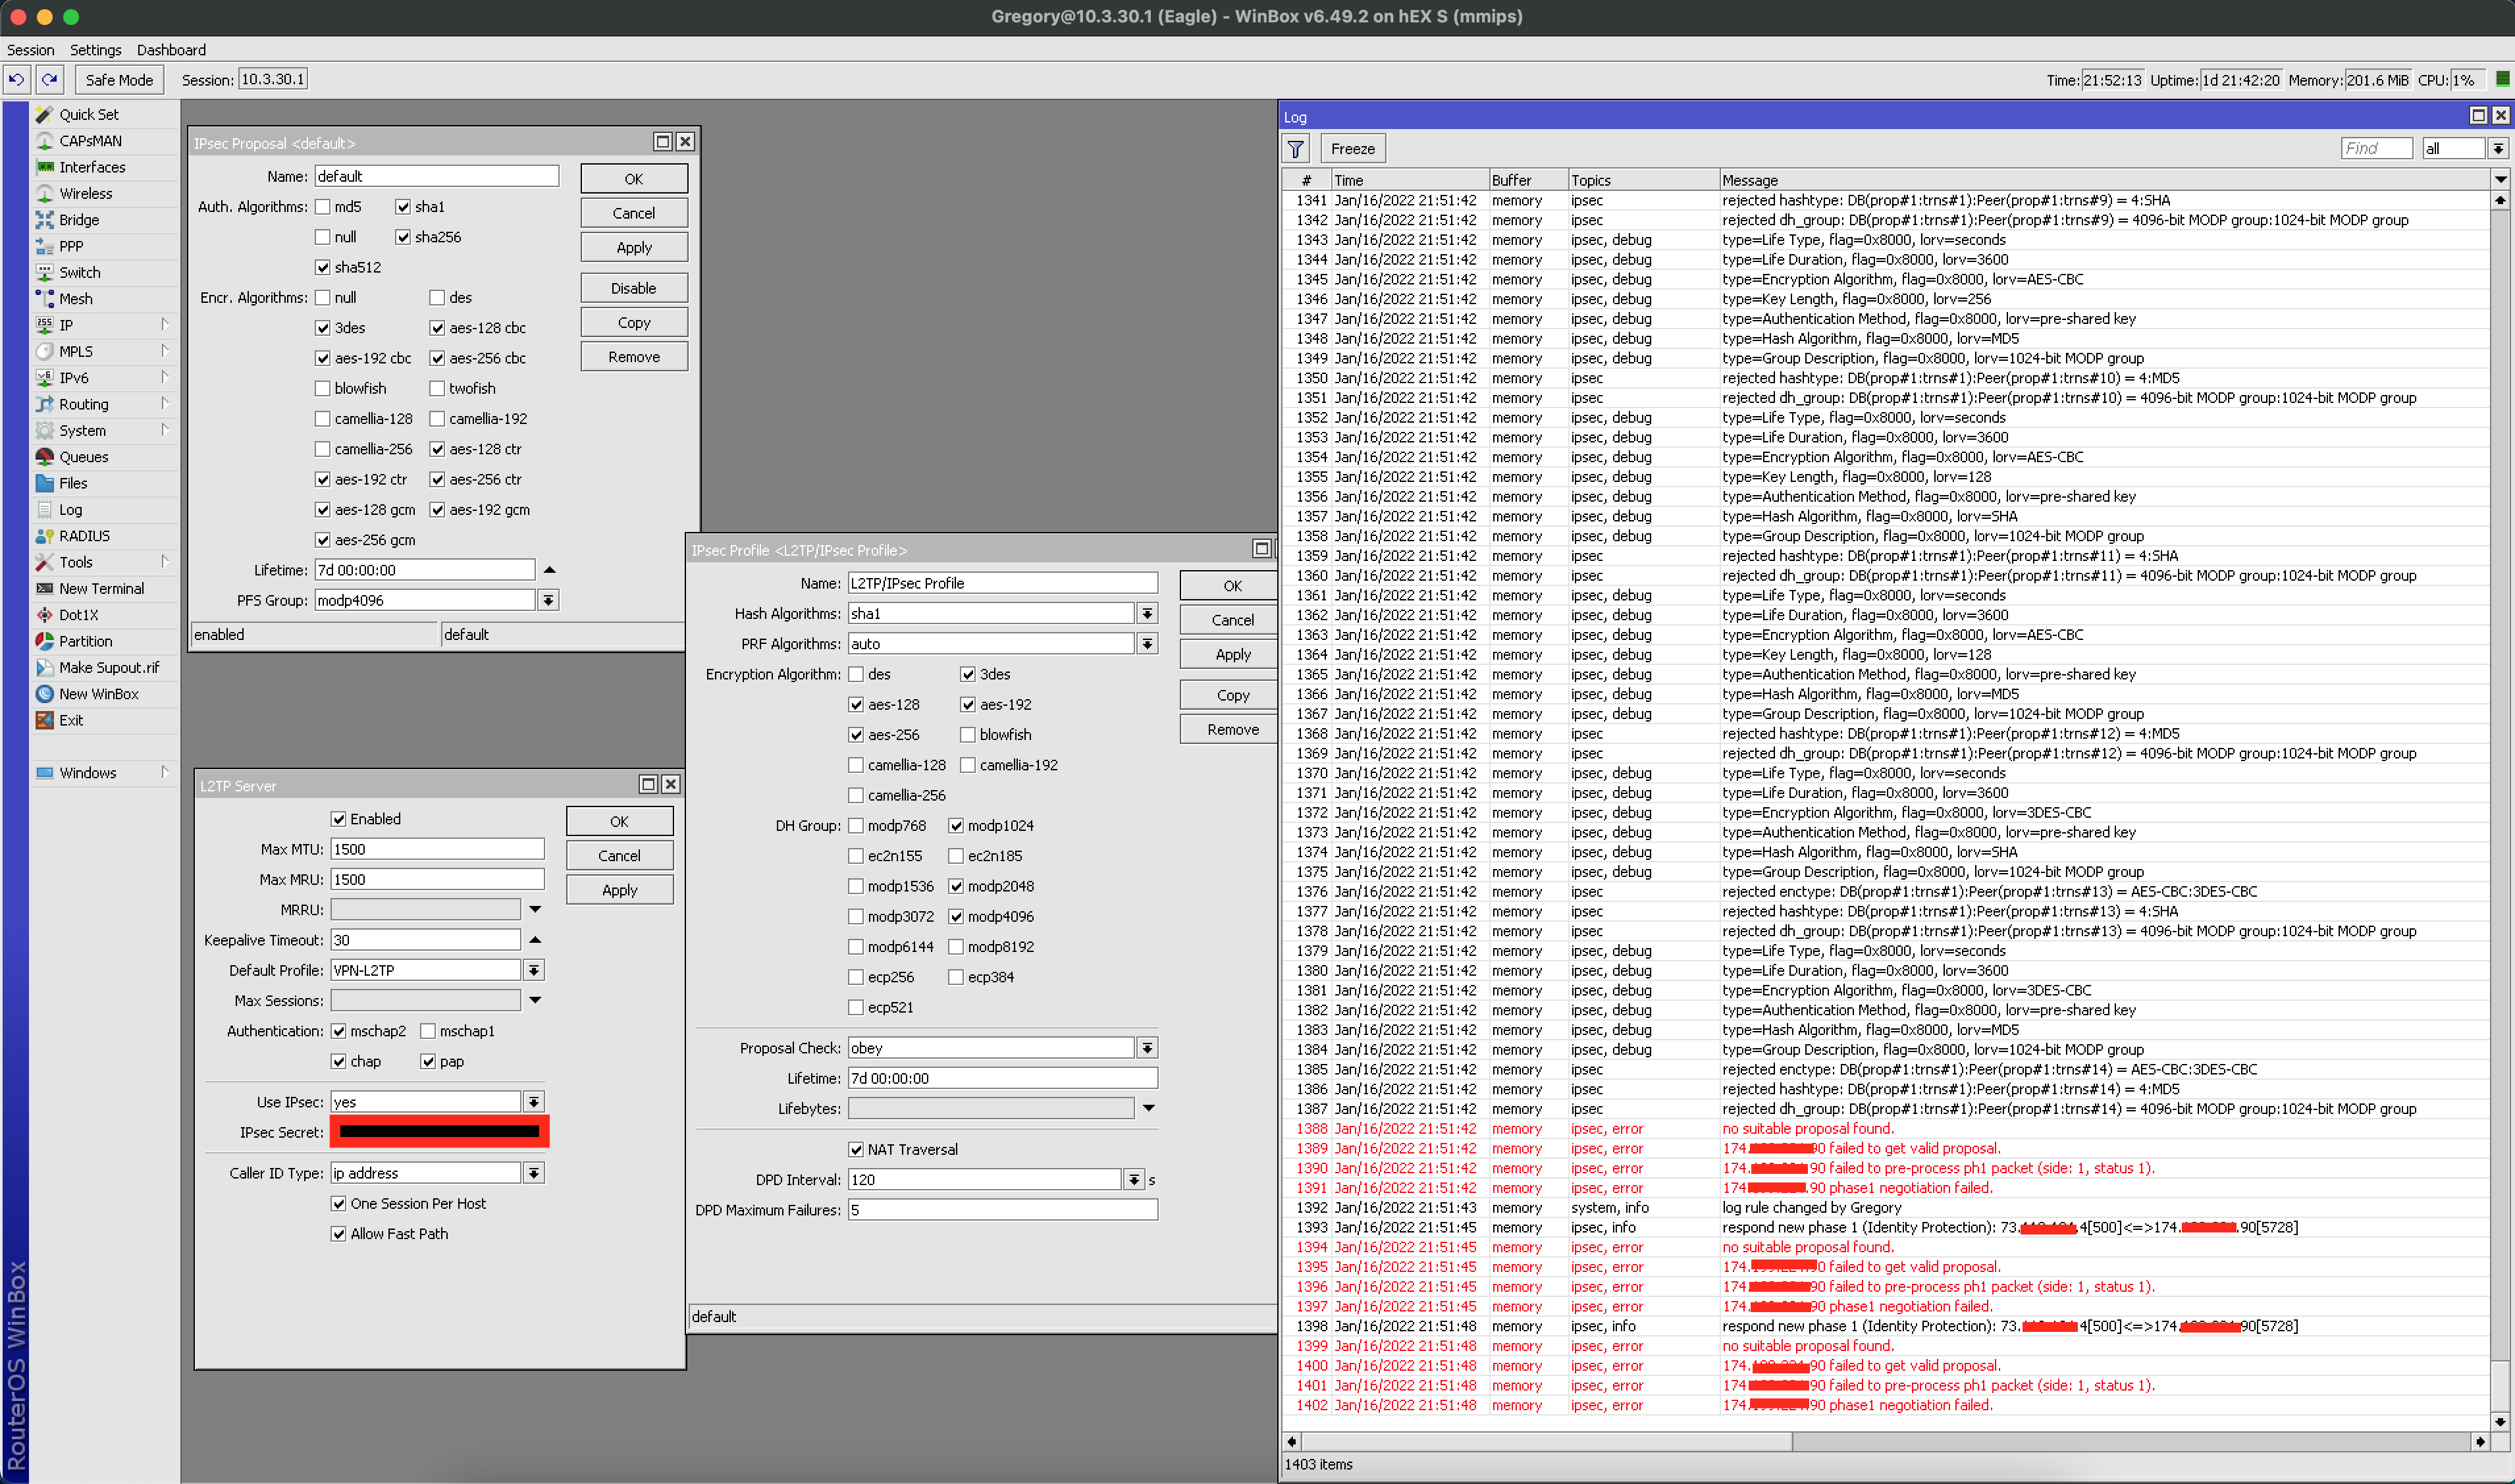Click the Safe Mode button

(x=119, y=80)
